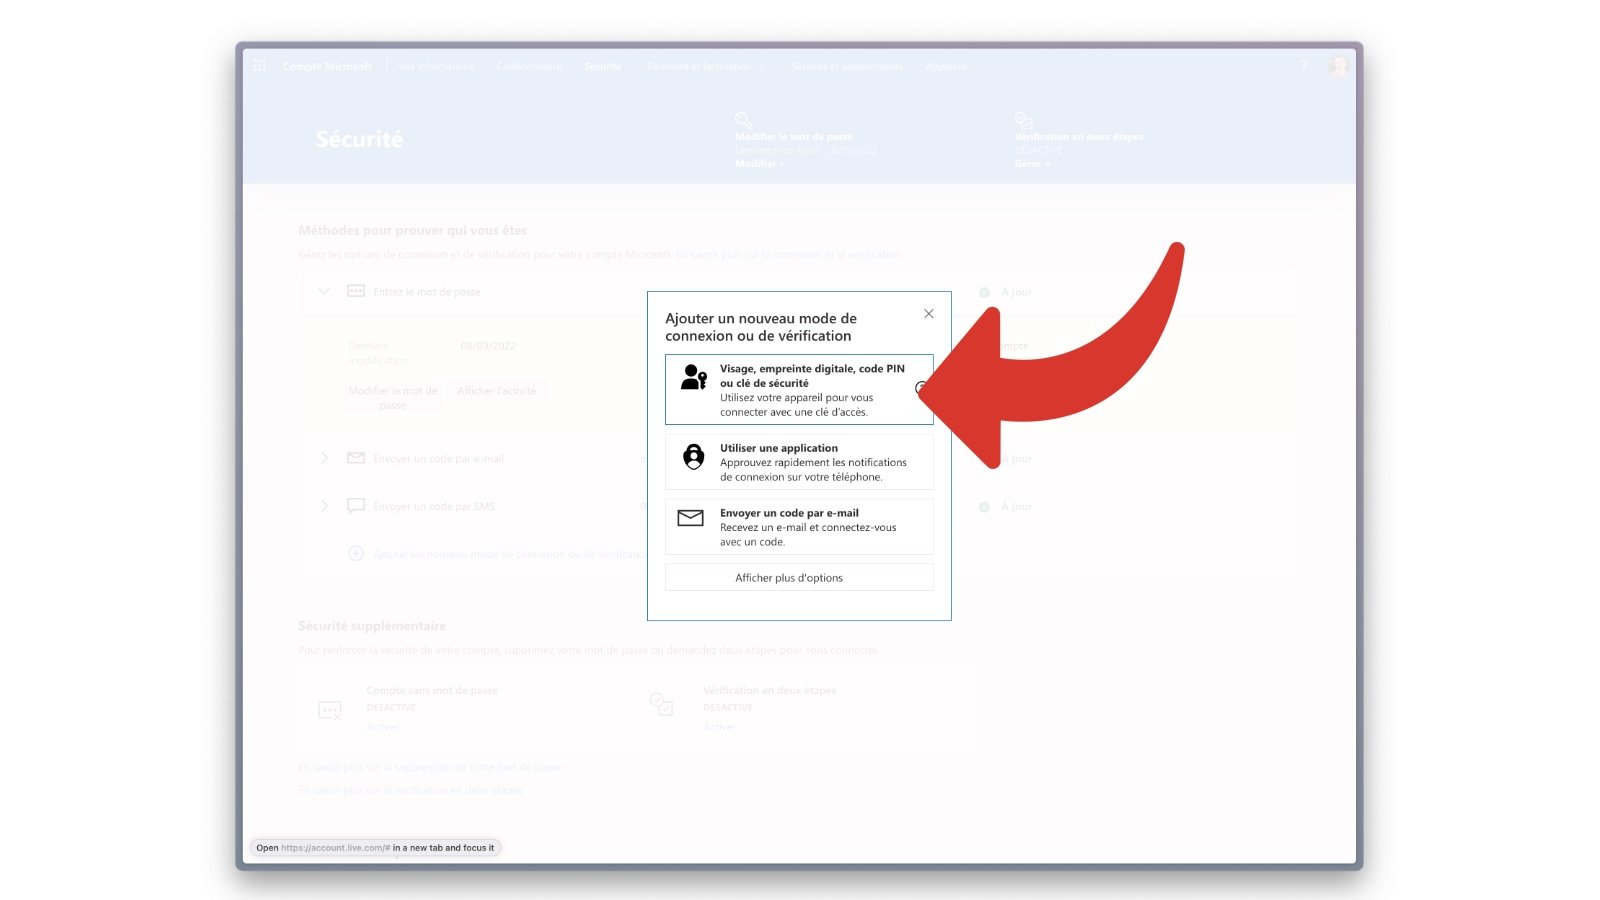Switch to the Appareils navigation tab
Image resolution: width=1600 pixels, height=900 pixels.
pyautogui.click(x=946, y=66)
